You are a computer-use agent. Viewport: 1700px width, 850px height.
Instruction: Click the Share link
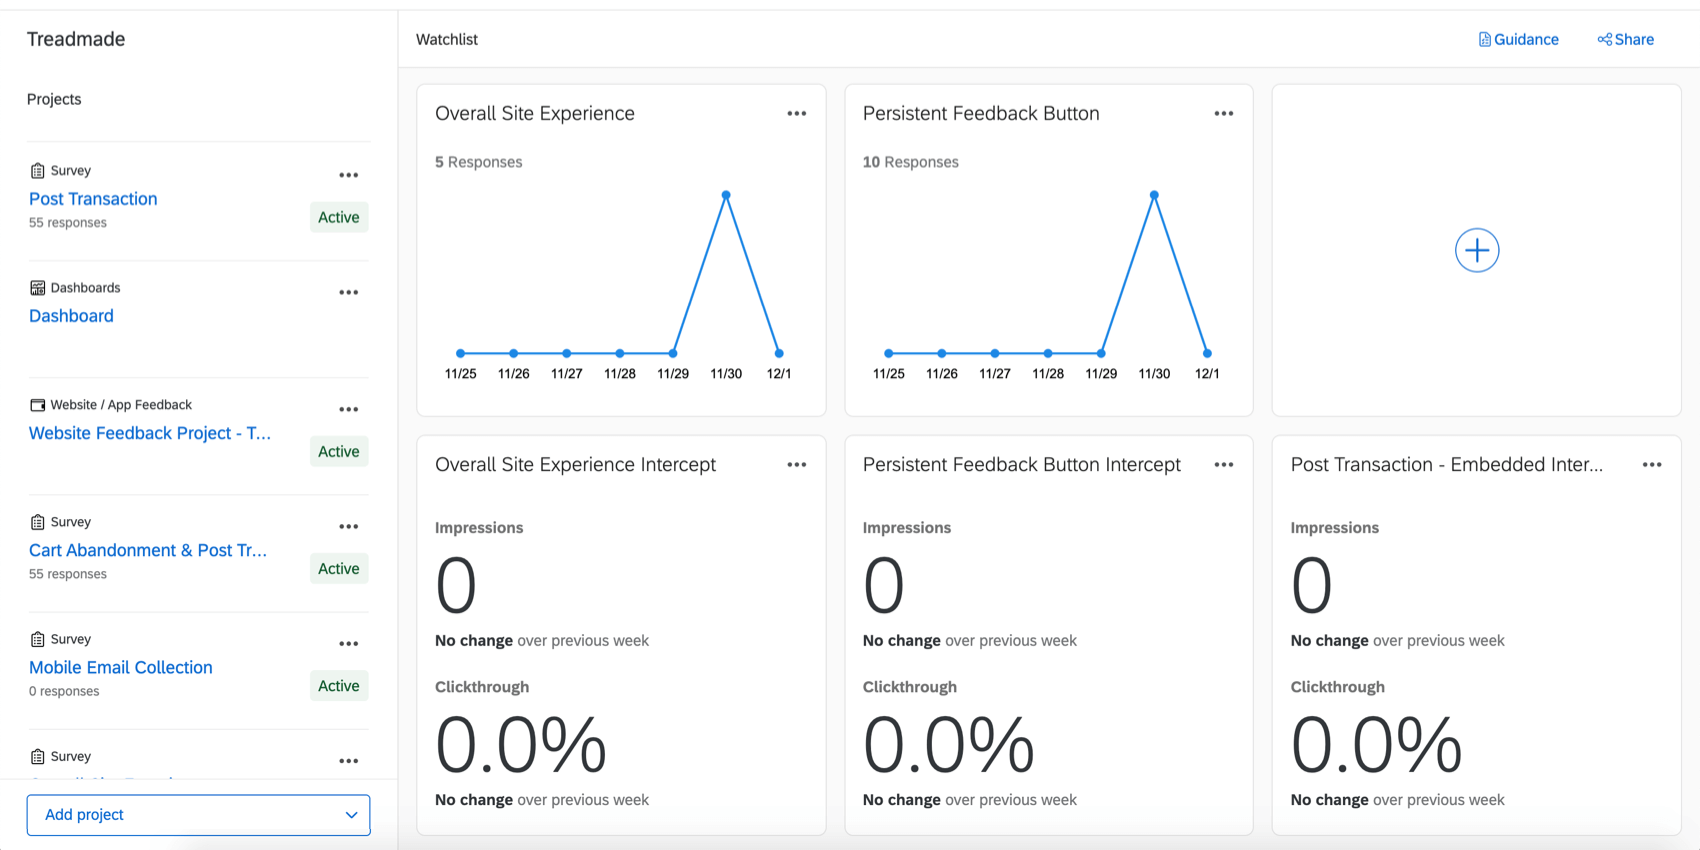pos(1625,40)
